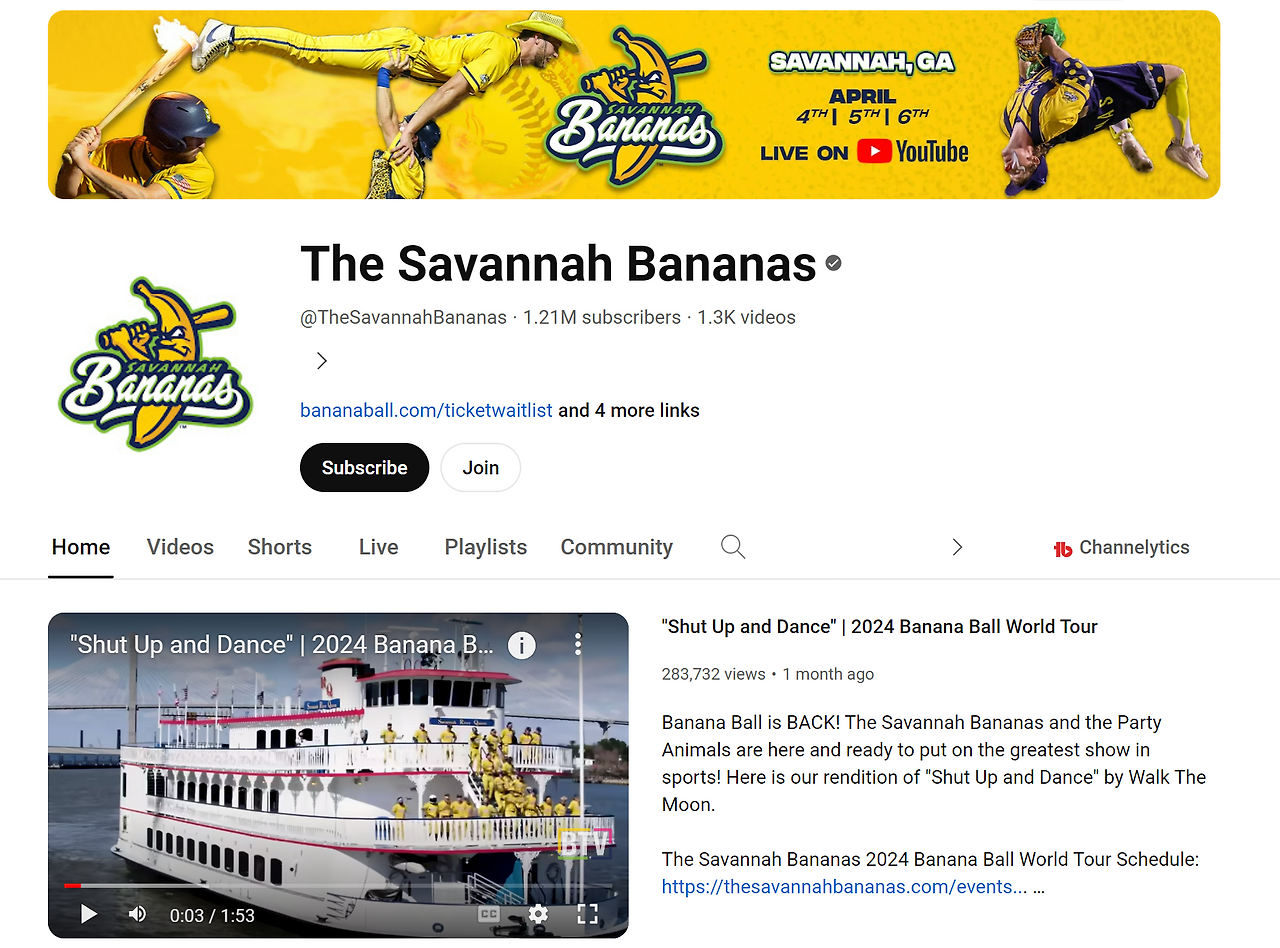1280x948 pixels.
Task: Open "Shut Up and Dance" video title
Action: 880,627
